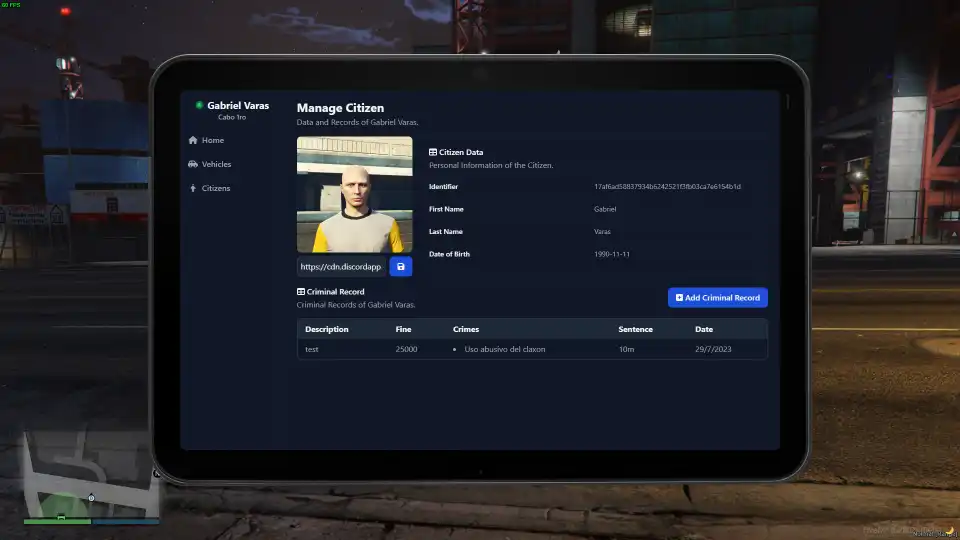
Task: Click the citizen mugshot photo
Action: (354, 194)
